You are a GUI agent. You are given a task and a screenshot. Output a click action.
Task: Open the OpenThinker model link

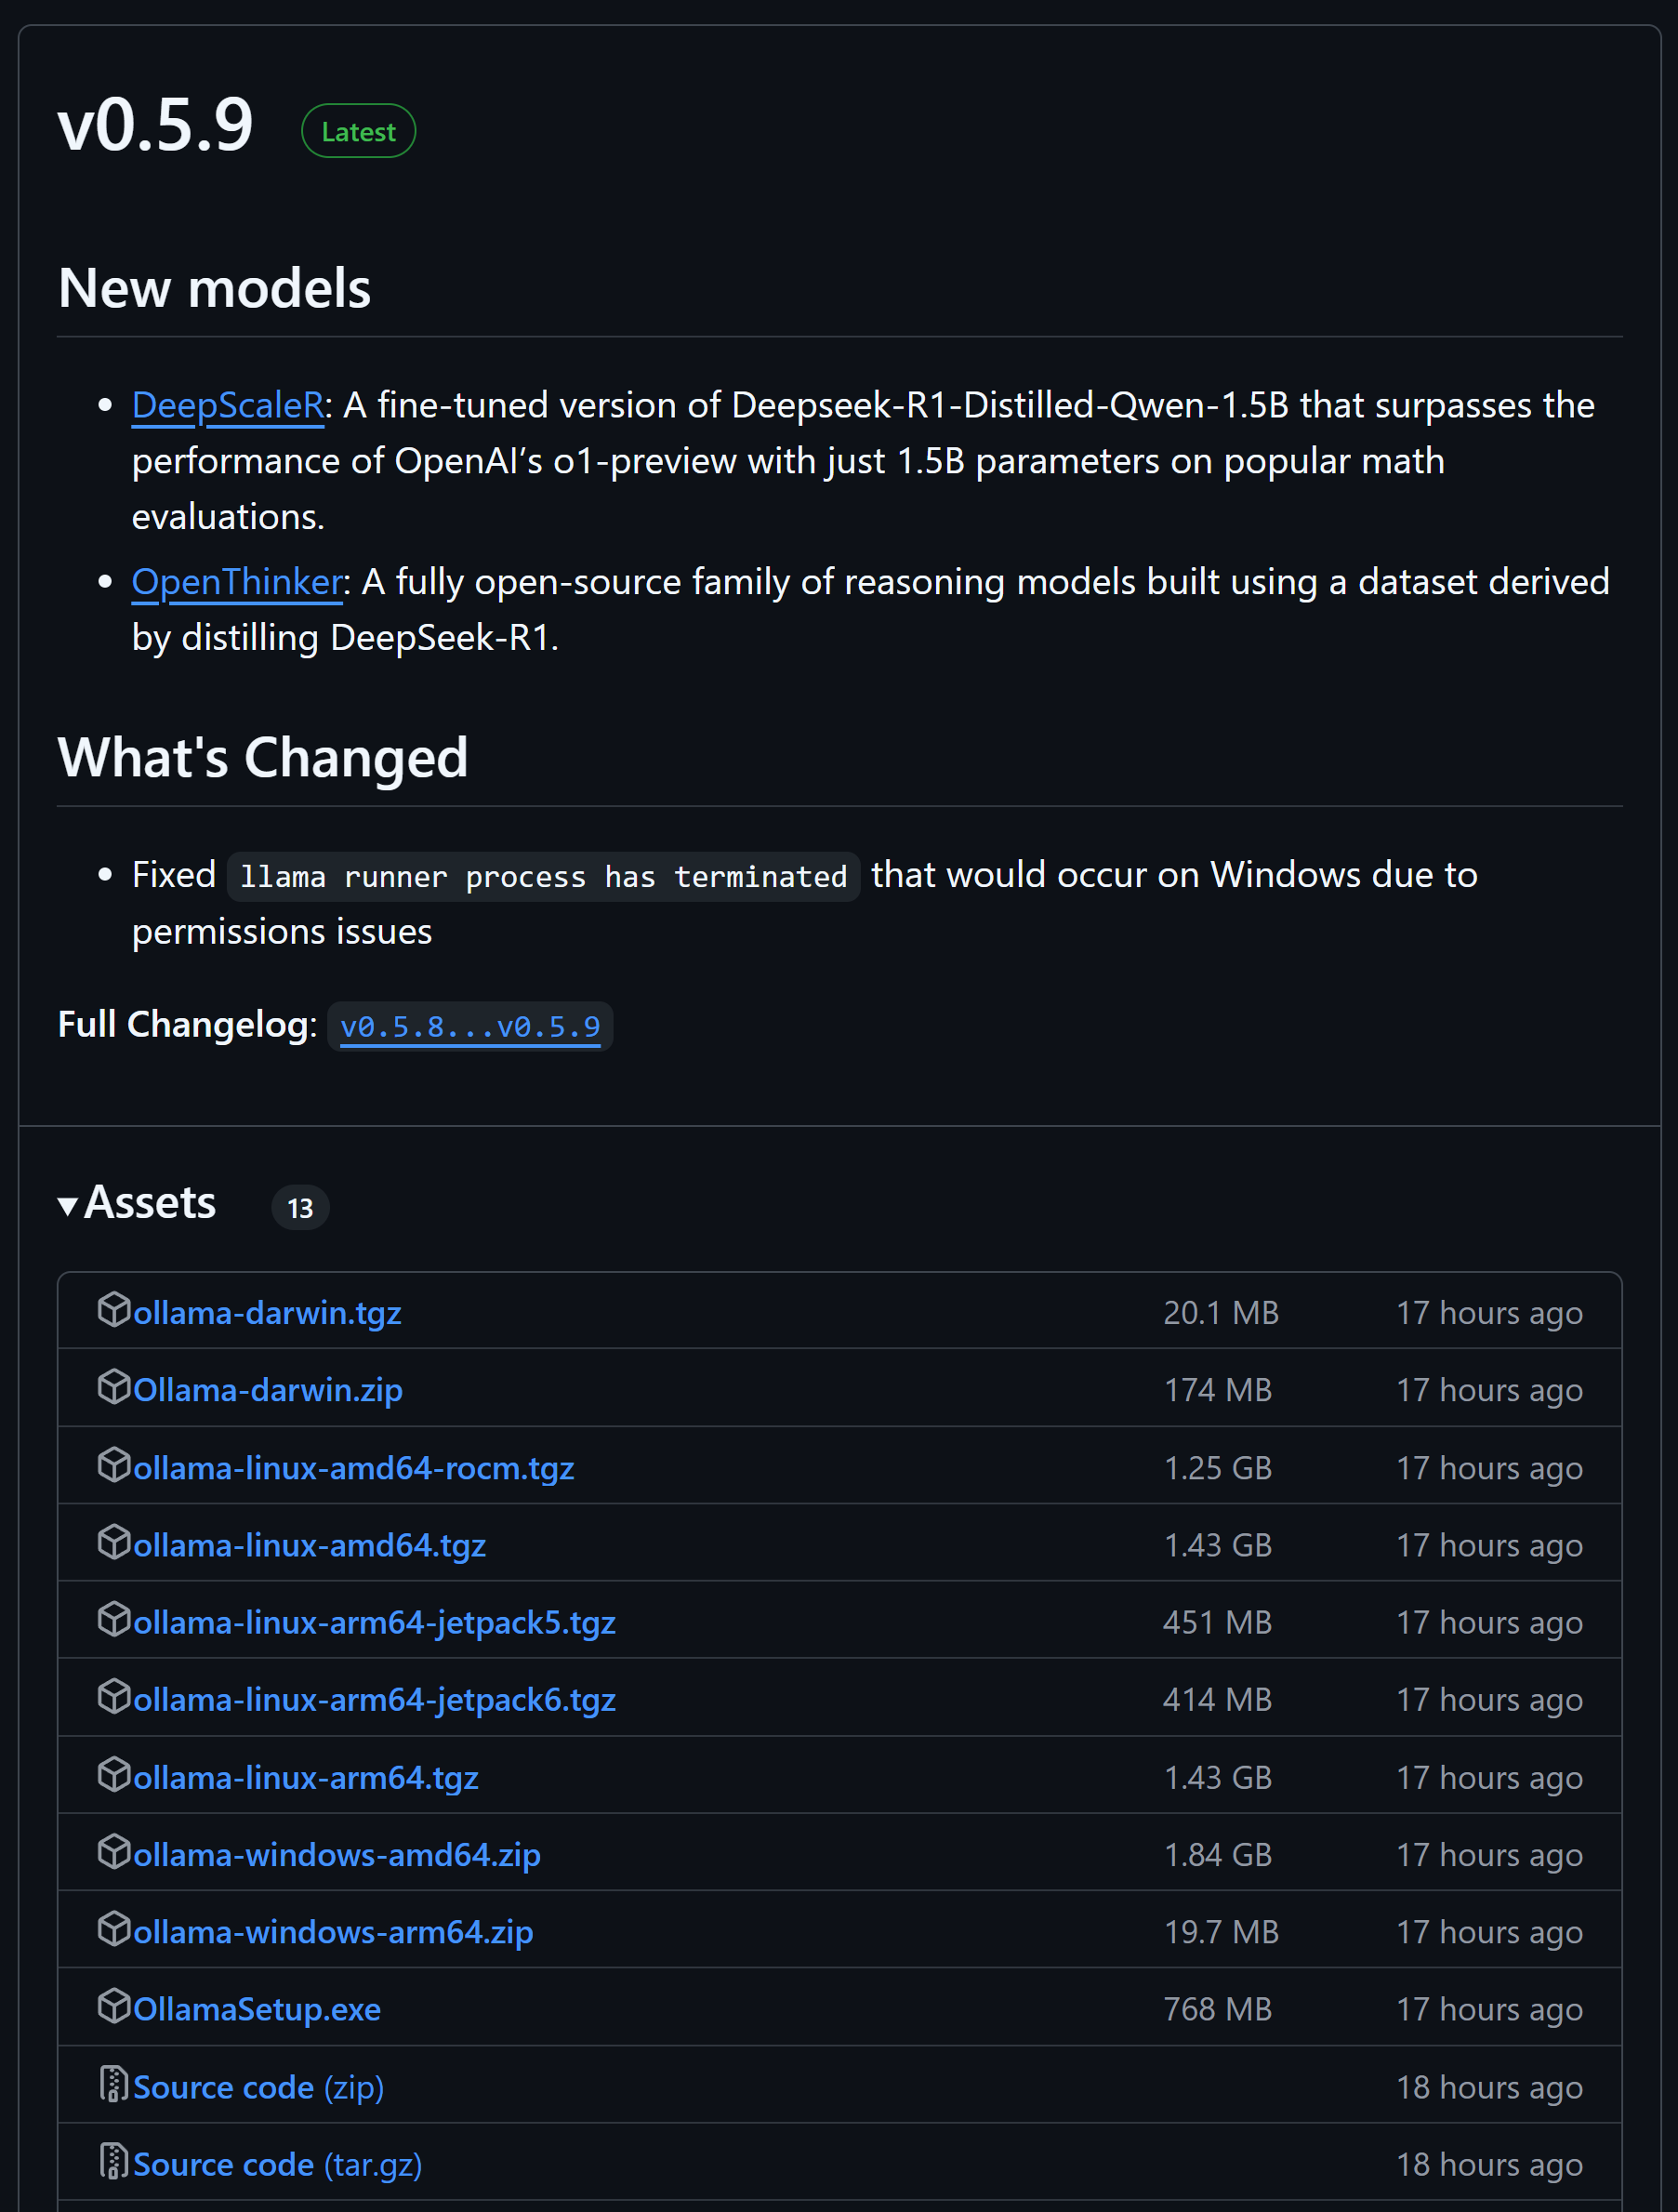(x=237, y=581)
